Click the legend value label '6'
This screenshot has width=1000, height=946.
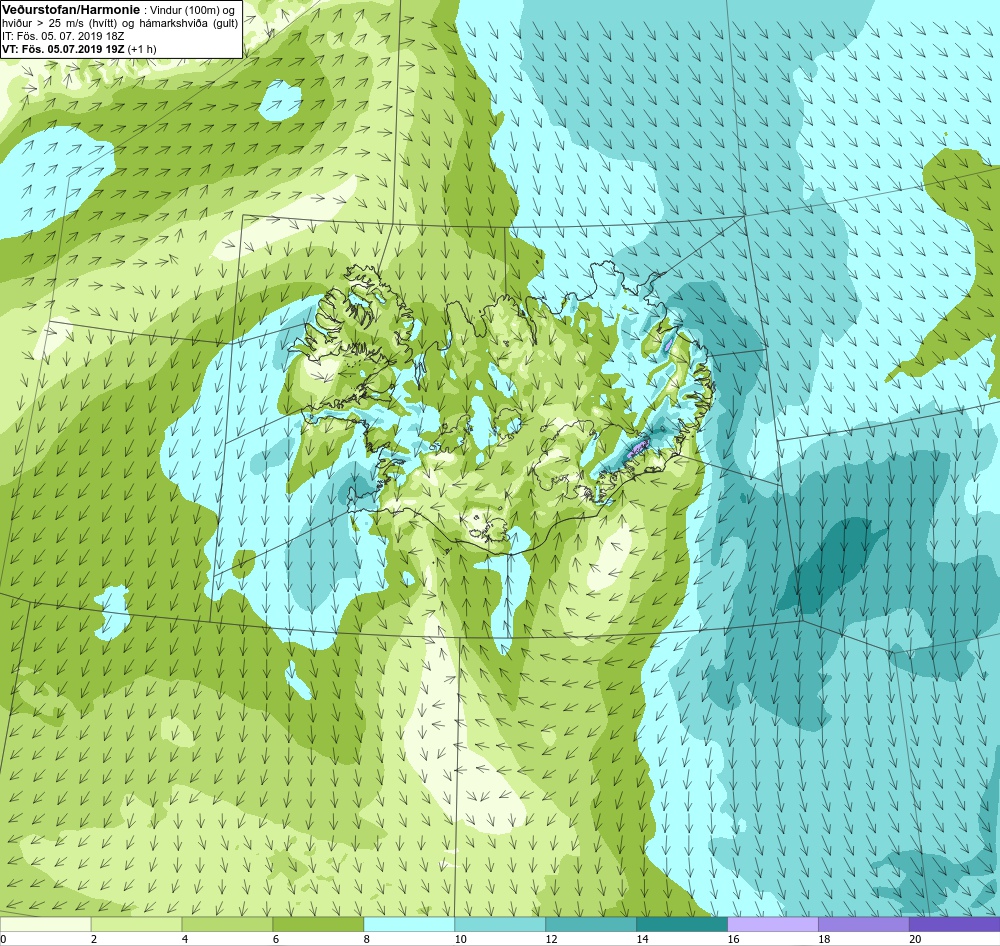(x=276, y=939)
